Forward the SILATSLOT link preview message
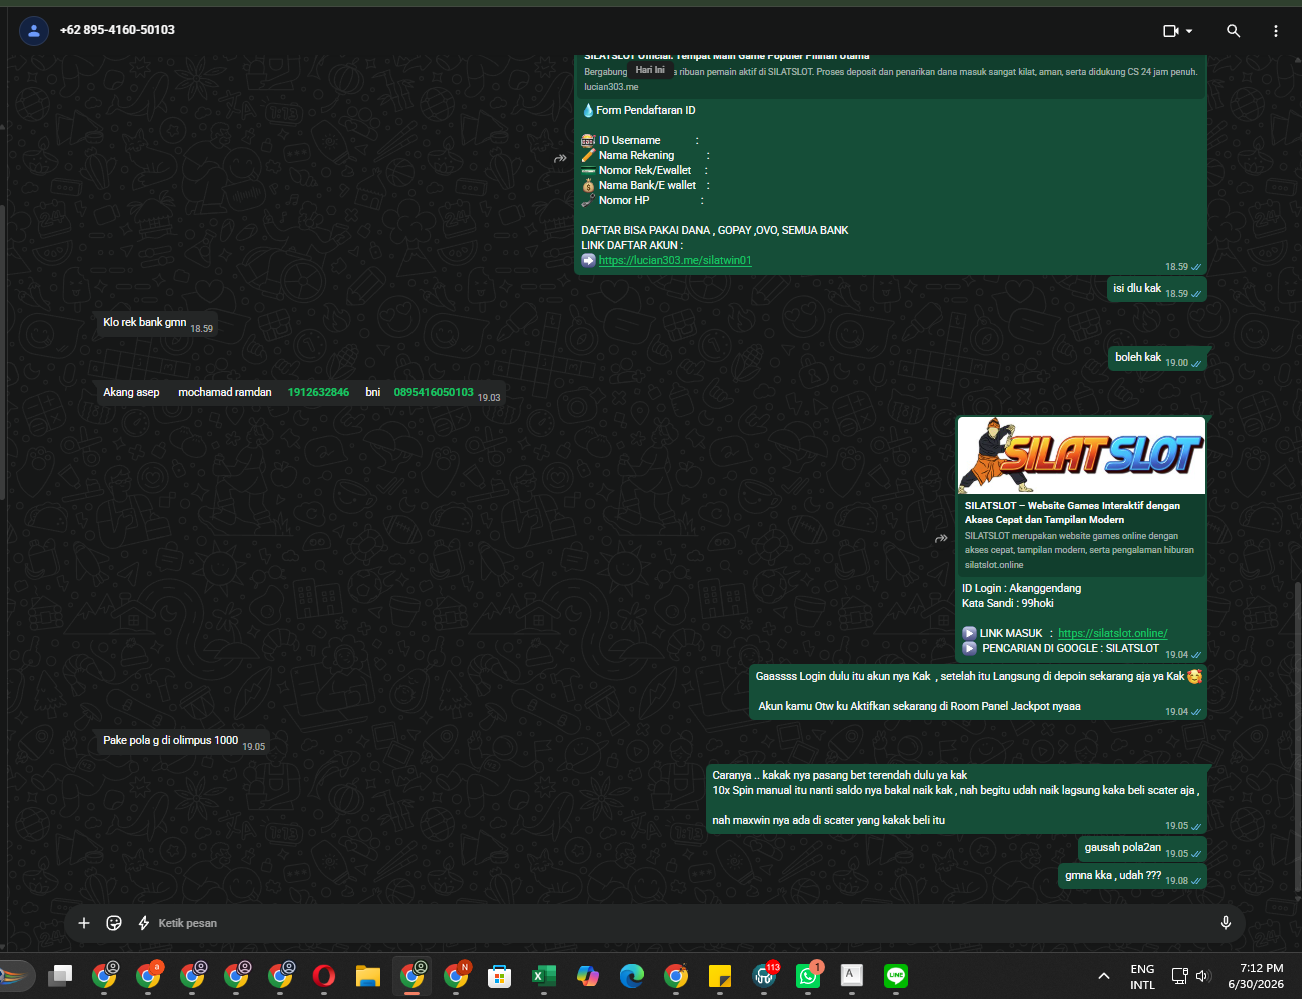This screenshot has height=999, width=1302. (x=941, y=538)
